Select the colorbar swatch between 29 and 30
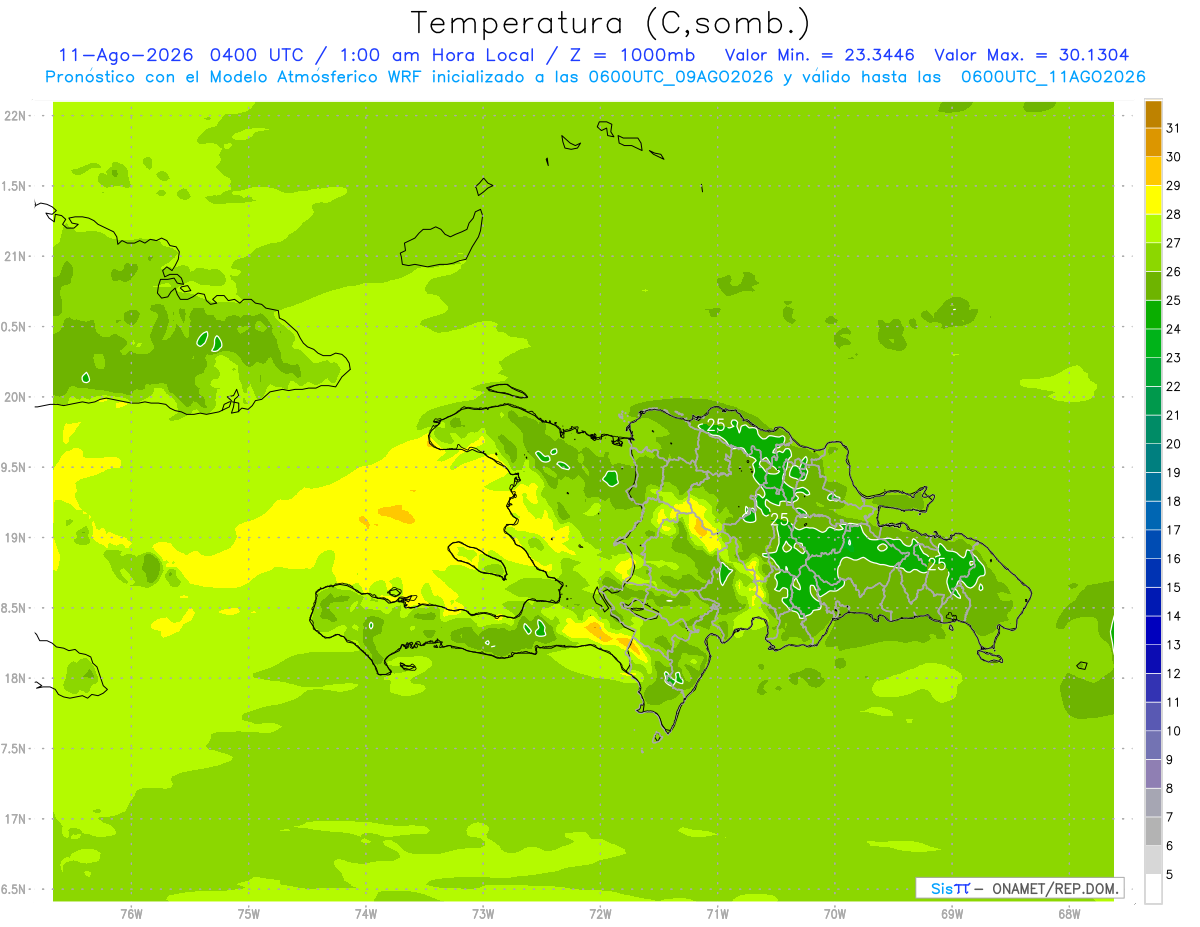Viewport: 1200px width, 927px height. click(1153, 171)
